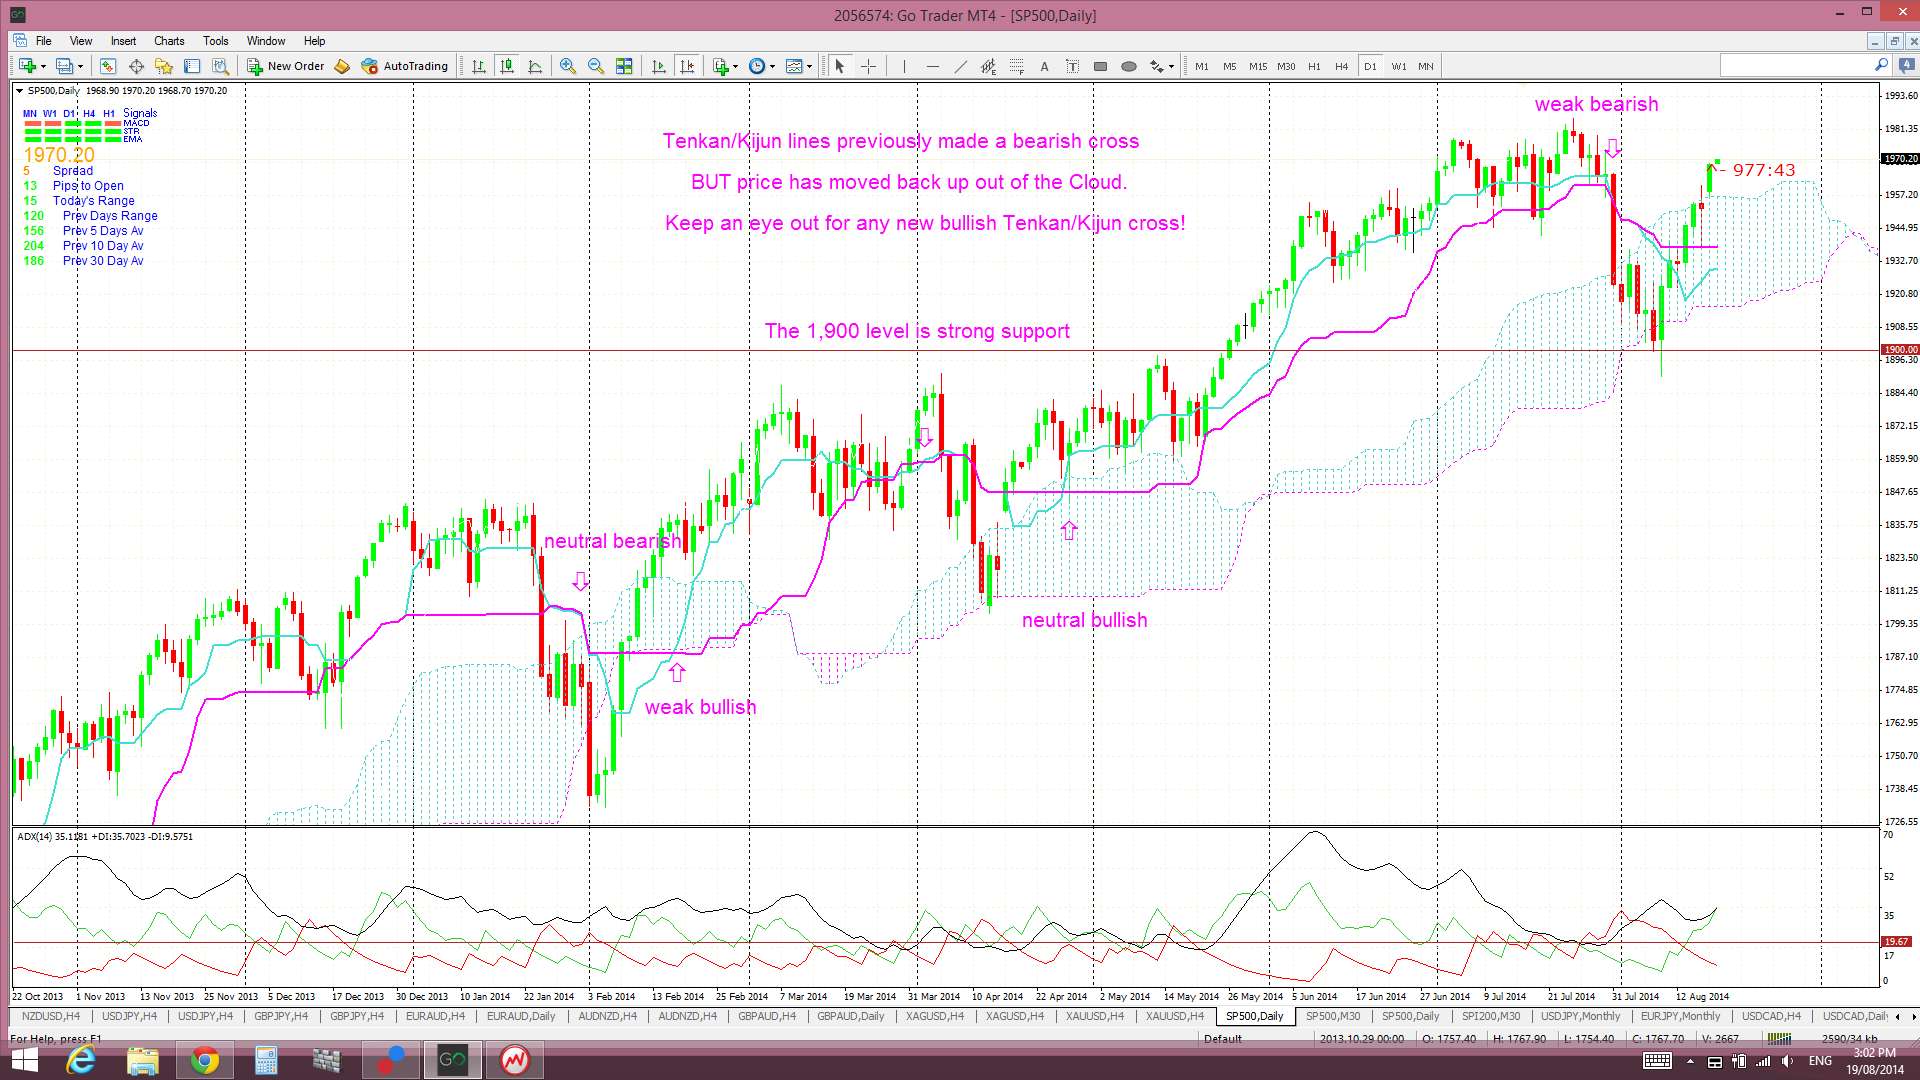Expand the Templates dropdown arrow
Image resolution: width=1920 pixels, height=1080 pixels.
(809, 67)
